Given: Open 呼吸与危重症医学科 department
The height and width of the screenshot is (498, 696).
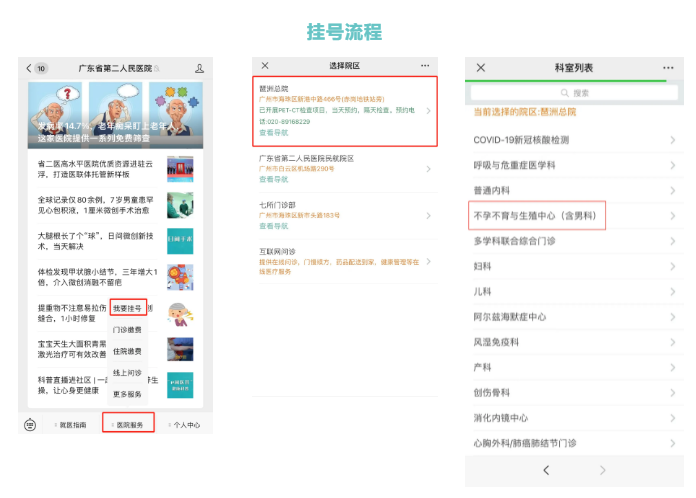Looking at the screenshot, I should point(574,165).
